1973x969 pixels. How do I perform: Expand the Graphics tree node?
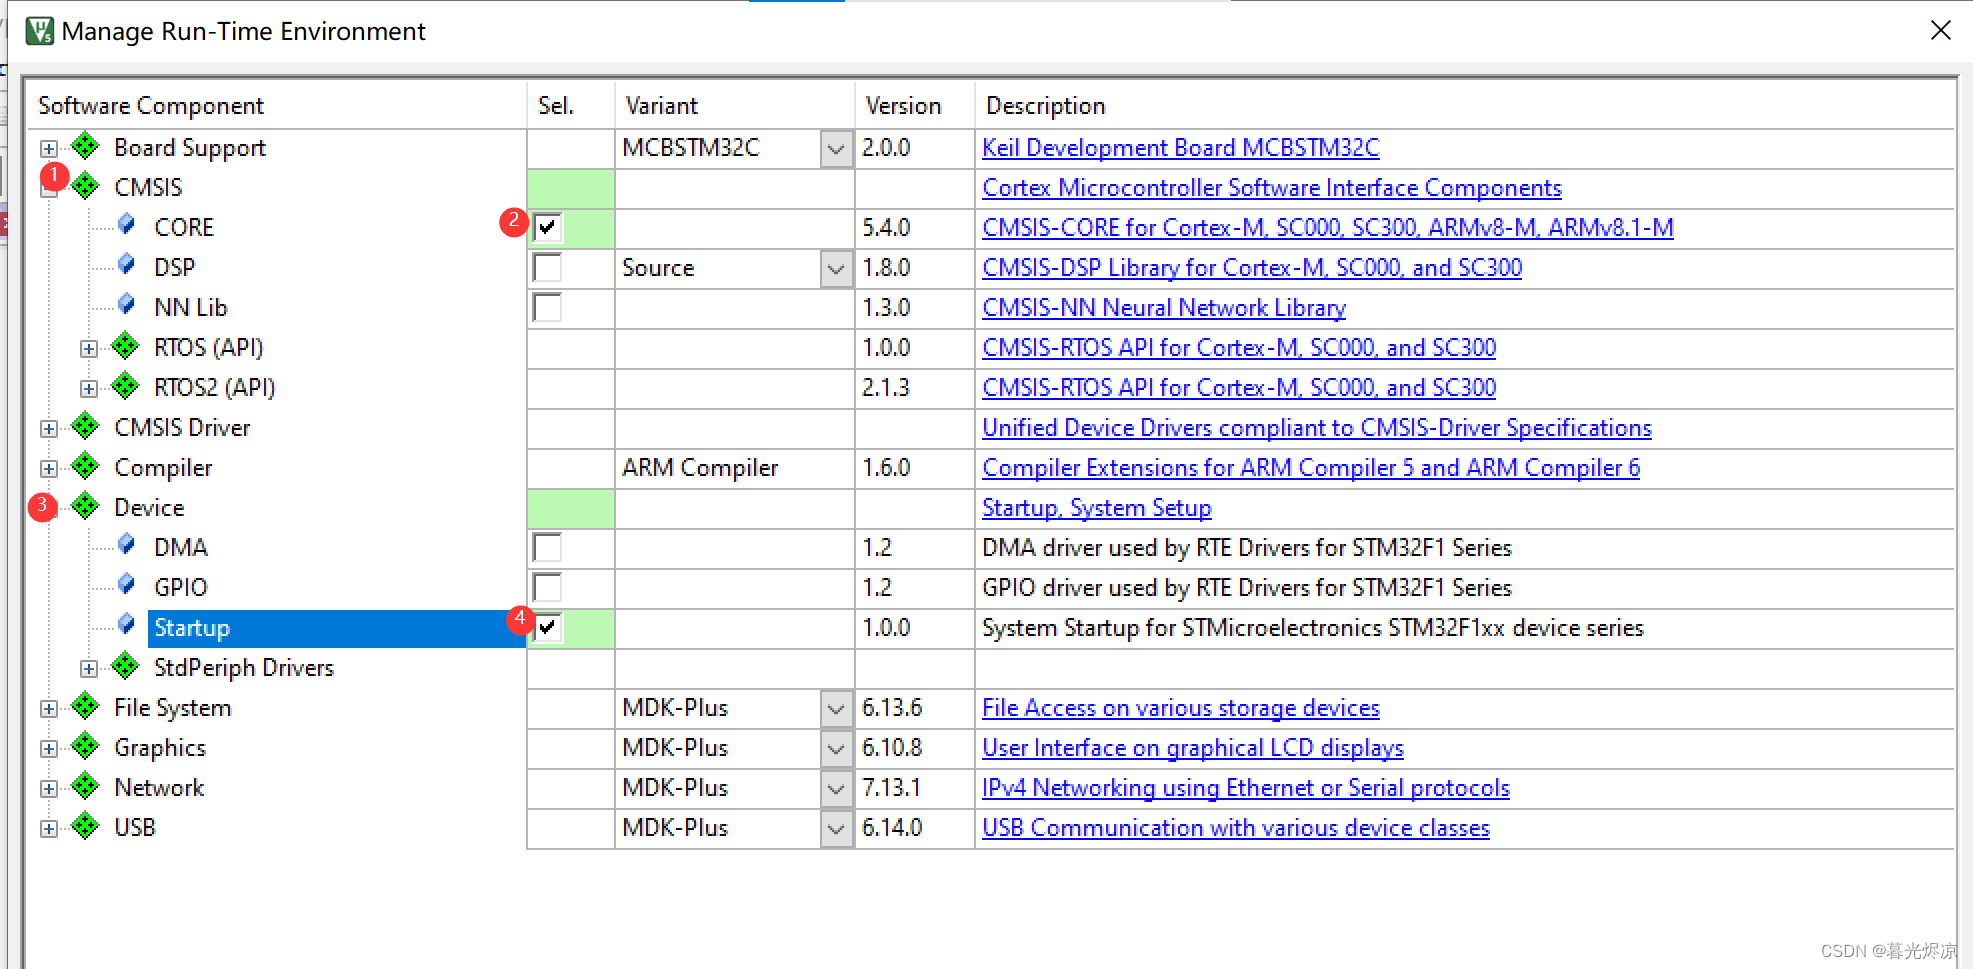pyautogui.click(x=48, y=749)
